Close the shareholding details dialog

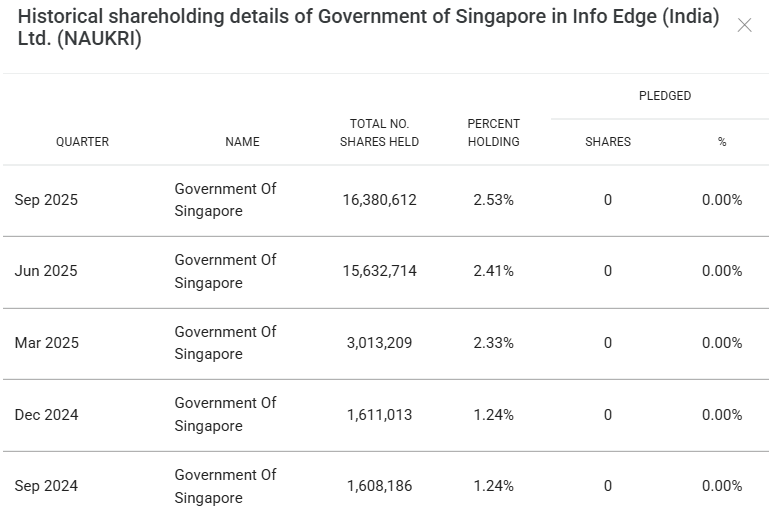coord(744,26)
